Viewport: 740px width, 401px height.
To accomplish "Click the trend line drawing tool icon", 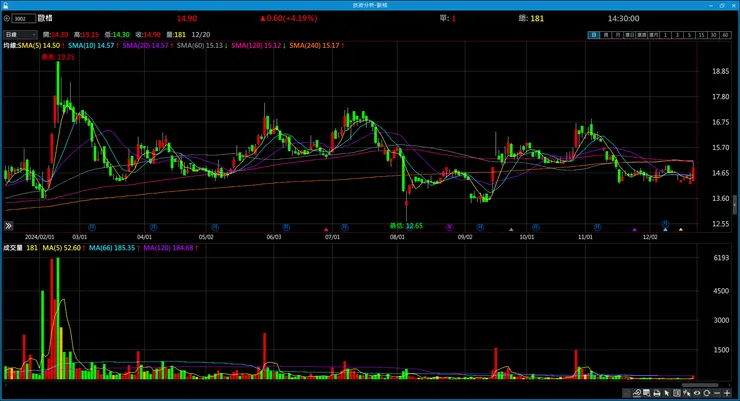I will (x=637, y=393).
